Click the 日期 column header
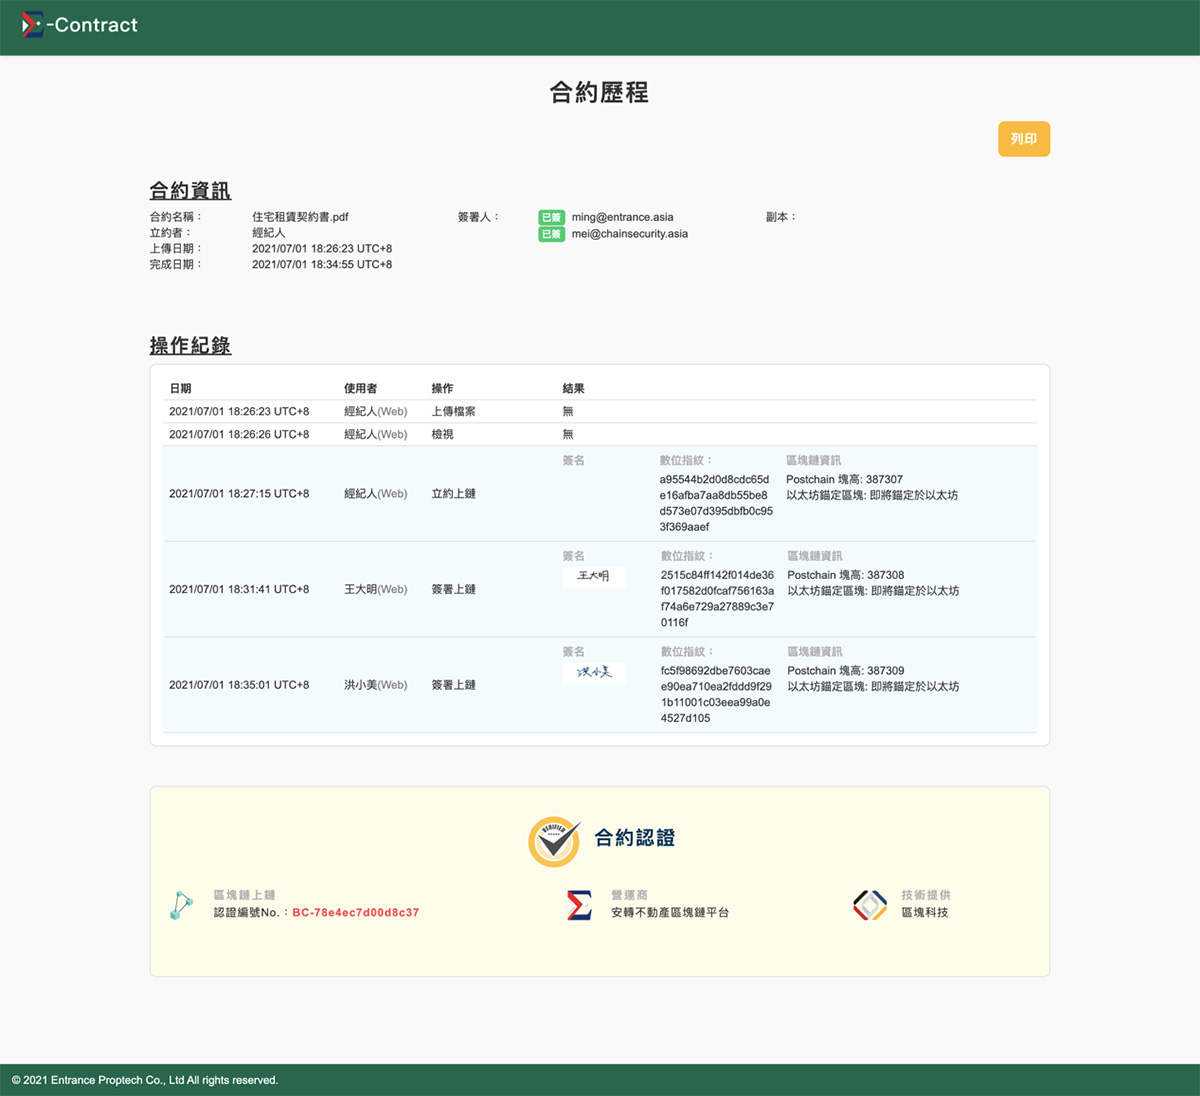Screen dimensions: 1200x1096 coord(180,388)
